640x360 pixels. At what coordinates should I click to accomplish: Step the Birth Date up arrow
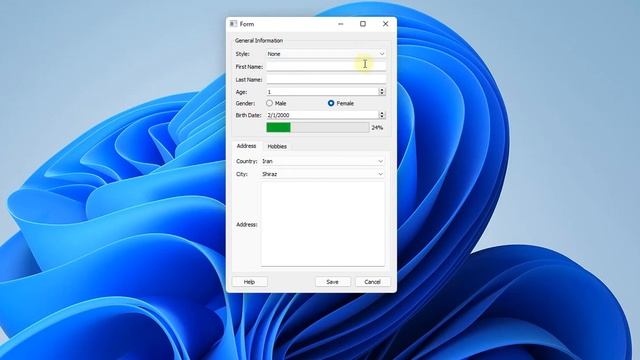coord(382,113)
